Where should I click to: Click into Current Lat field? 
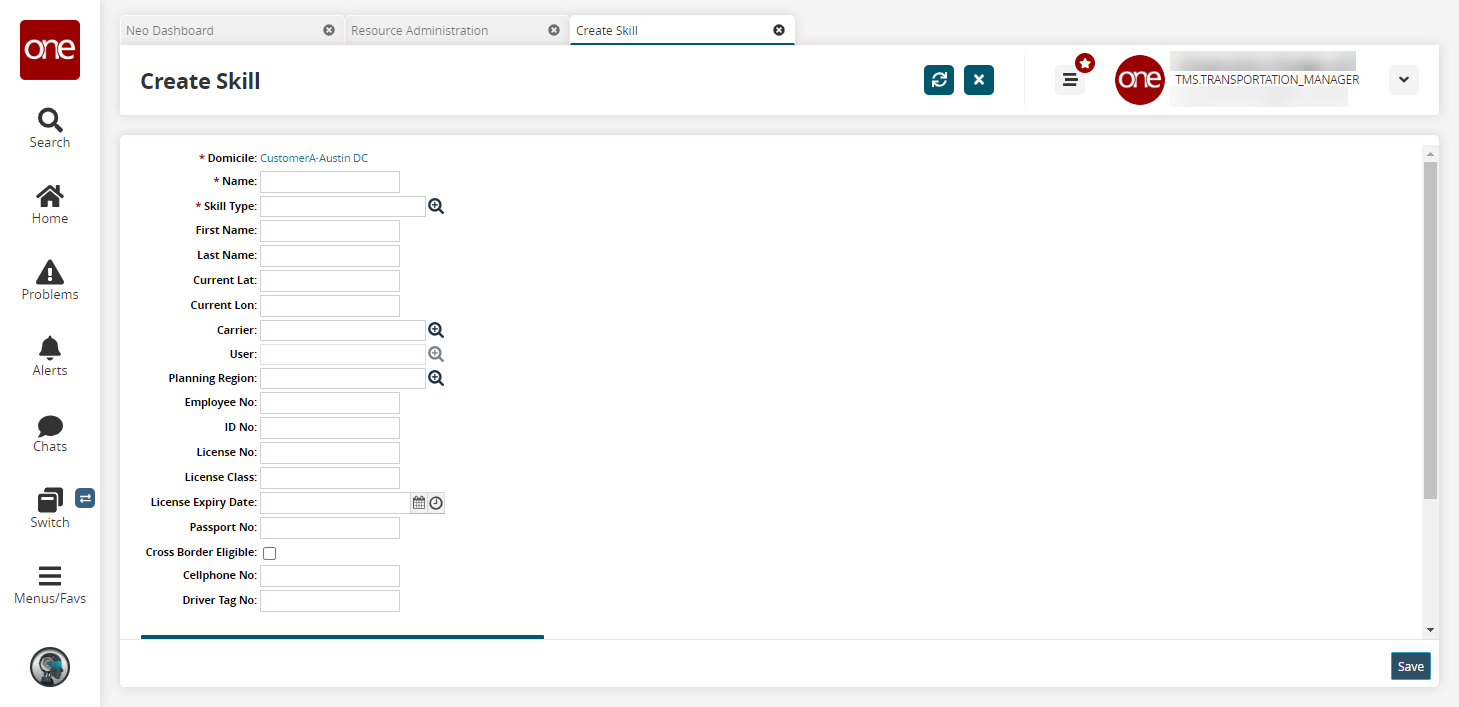point(330,281)
